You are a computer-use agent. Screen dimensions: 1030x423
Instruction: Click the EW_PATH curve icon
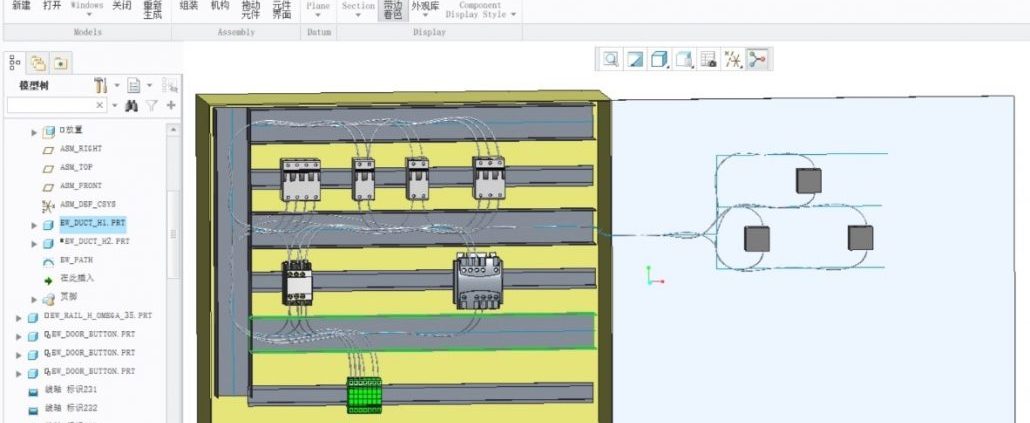click(x=48, y=262)
